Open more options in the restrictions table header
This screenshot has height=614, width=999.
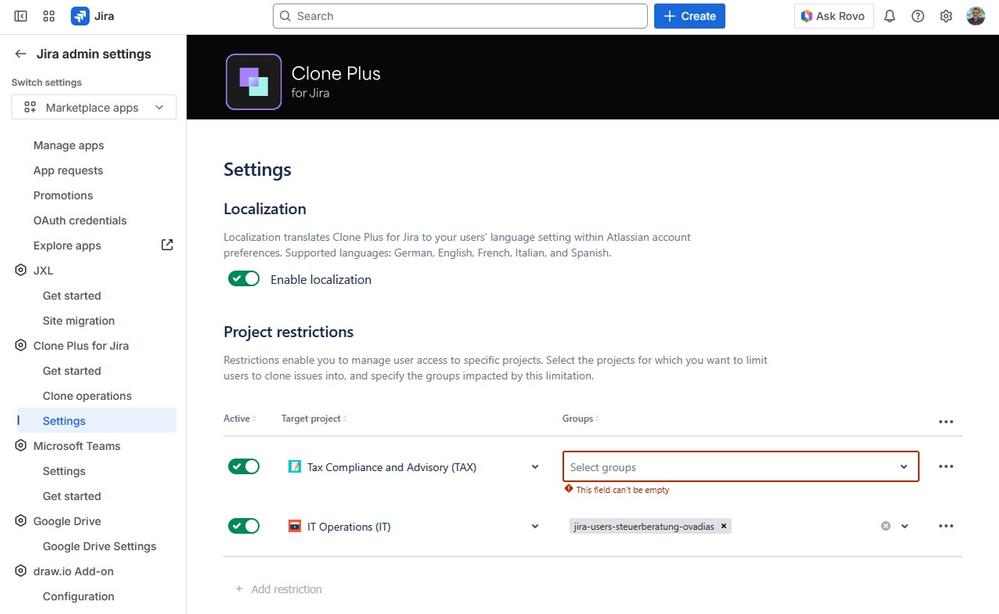point(945,422)
